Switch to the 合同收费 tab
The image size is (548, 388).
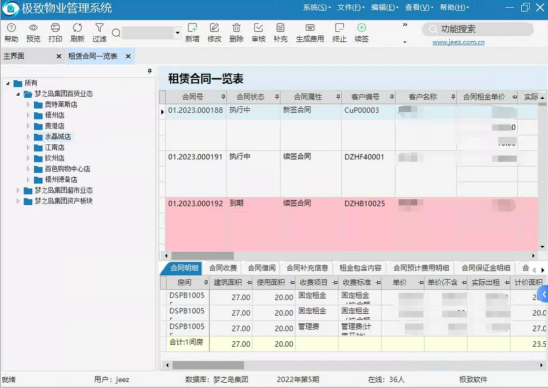tap(223, 268)
